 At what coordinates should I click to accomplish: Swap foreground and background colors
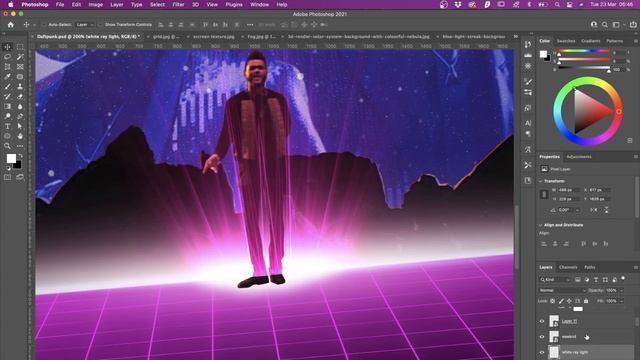tap(20, 156)
